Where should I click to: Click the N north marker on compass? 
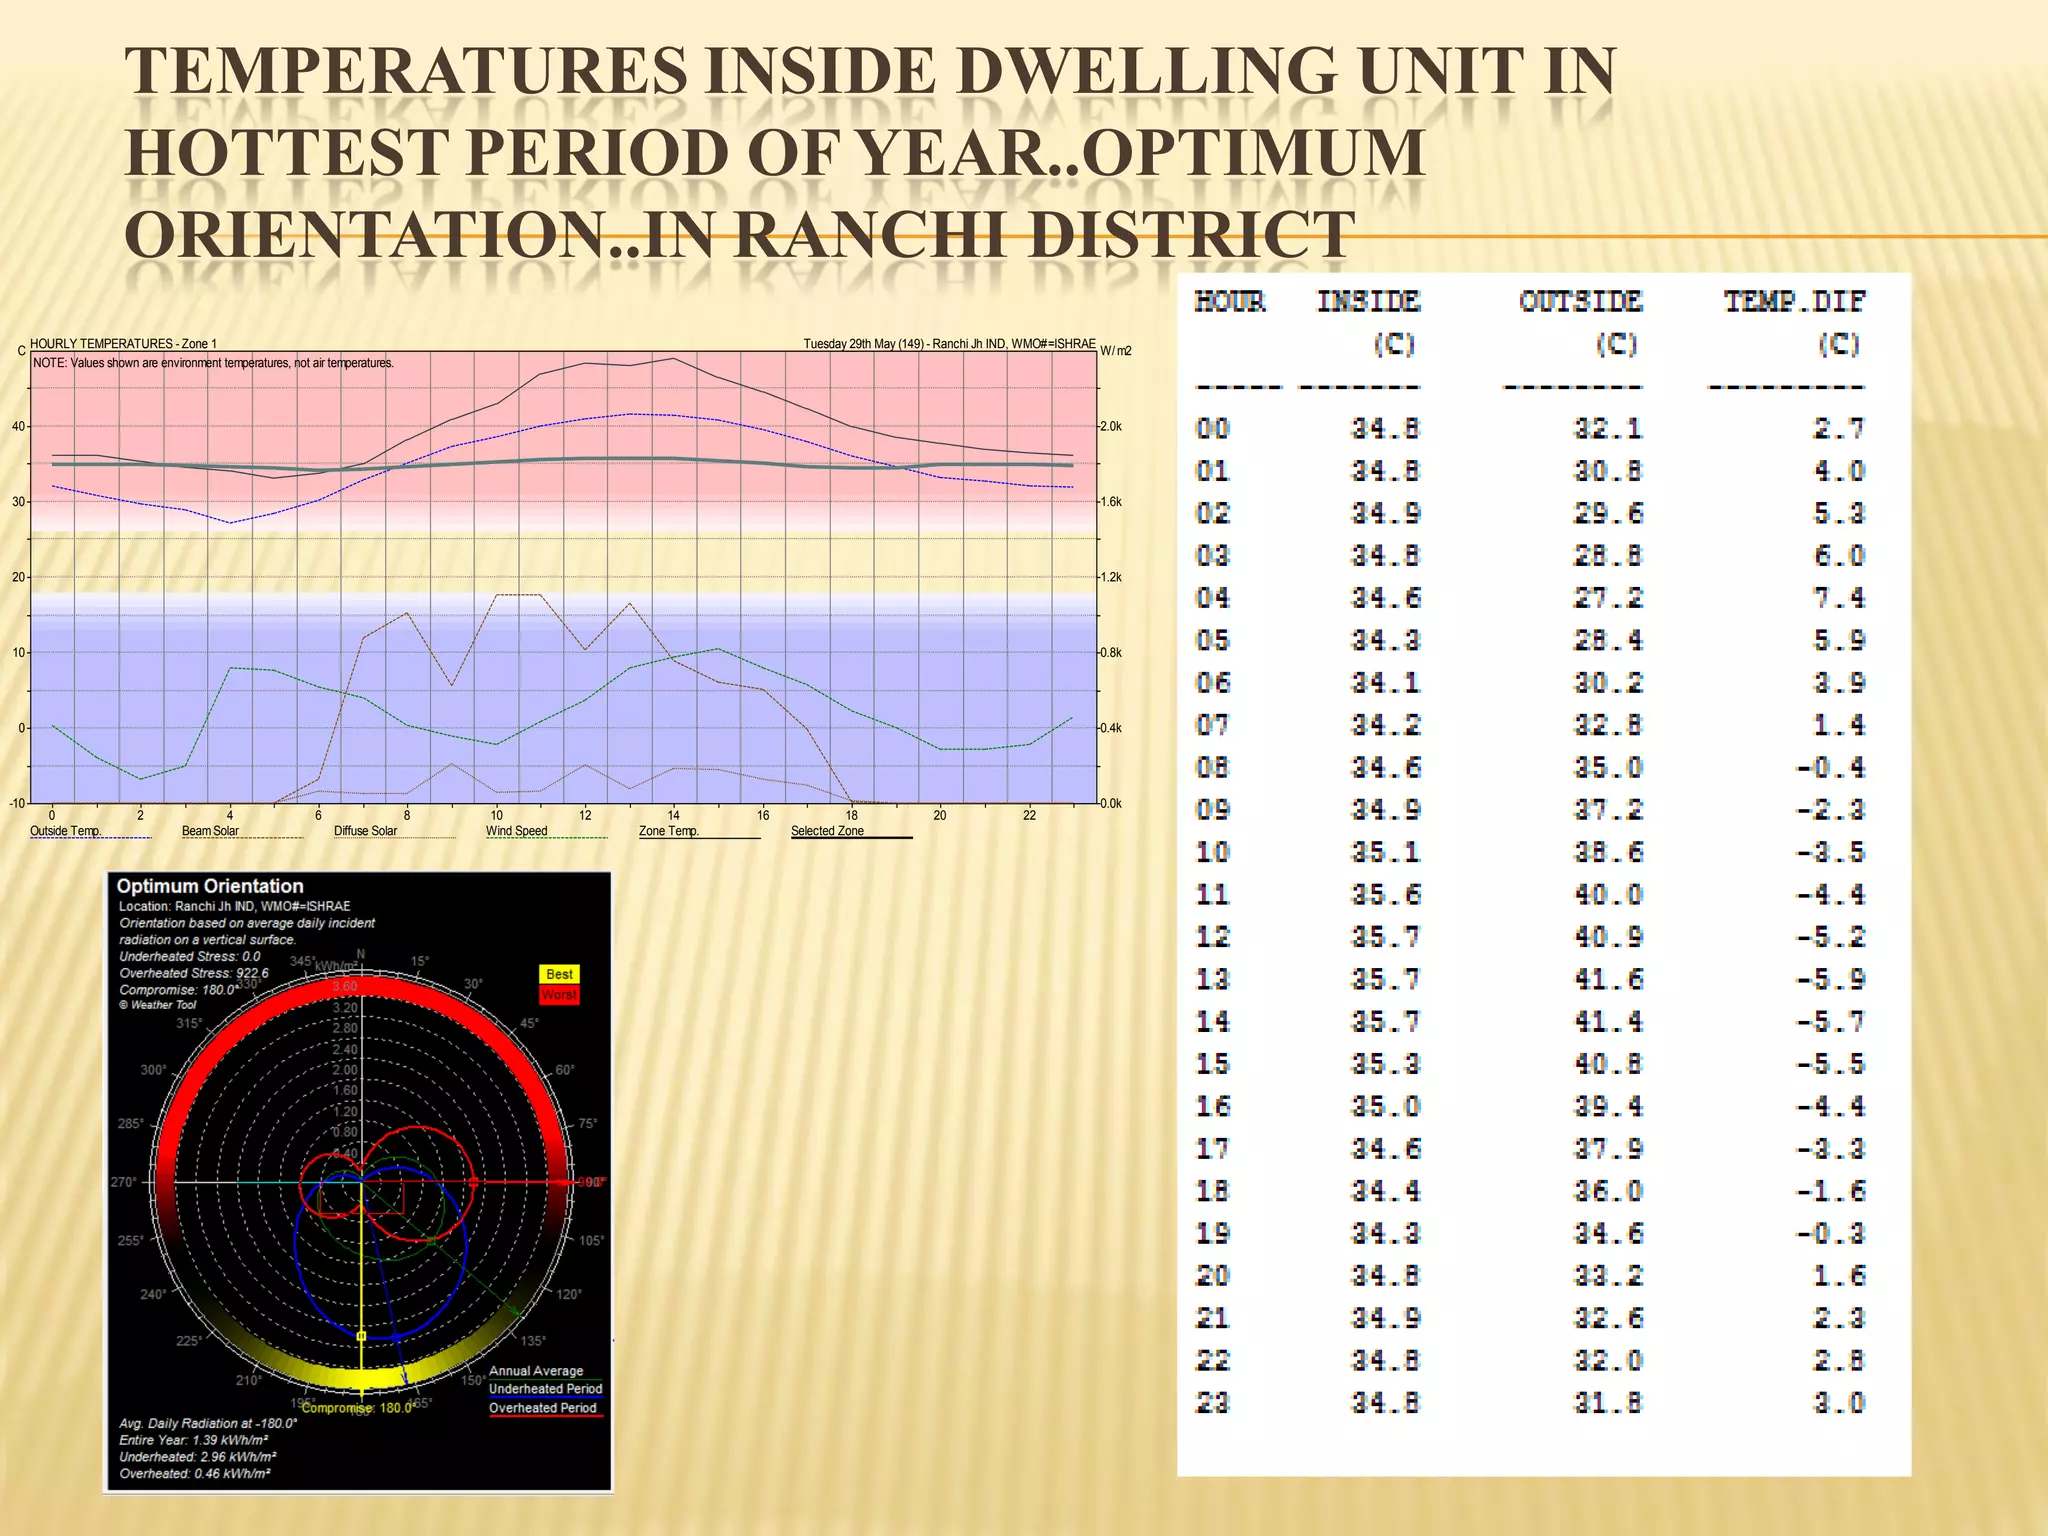(x=361, y=954)
